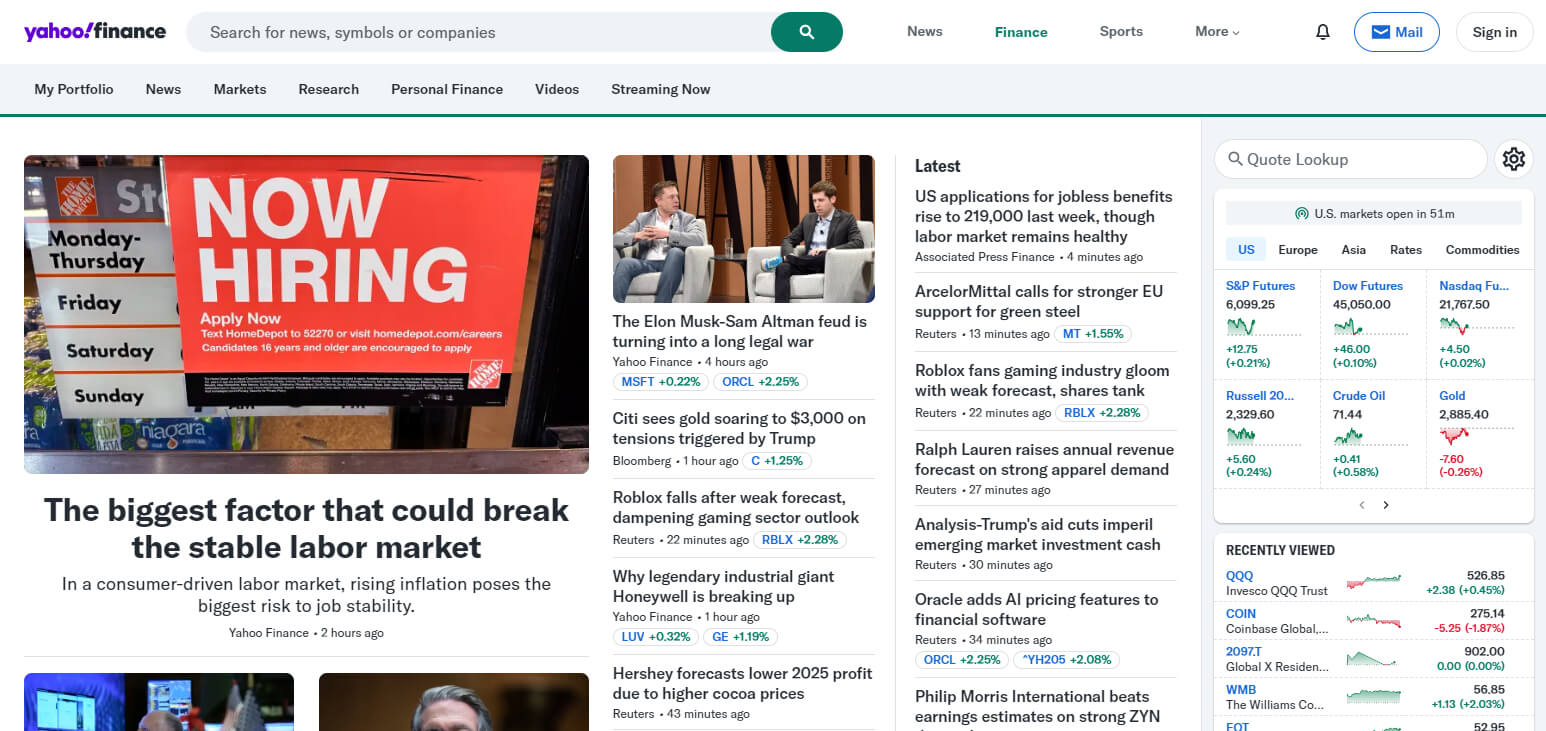This screenshot has width=1546, height=731.
Task: Switch to Europe markets tab
Action: pyautogui.click(x=1298, y=249)
